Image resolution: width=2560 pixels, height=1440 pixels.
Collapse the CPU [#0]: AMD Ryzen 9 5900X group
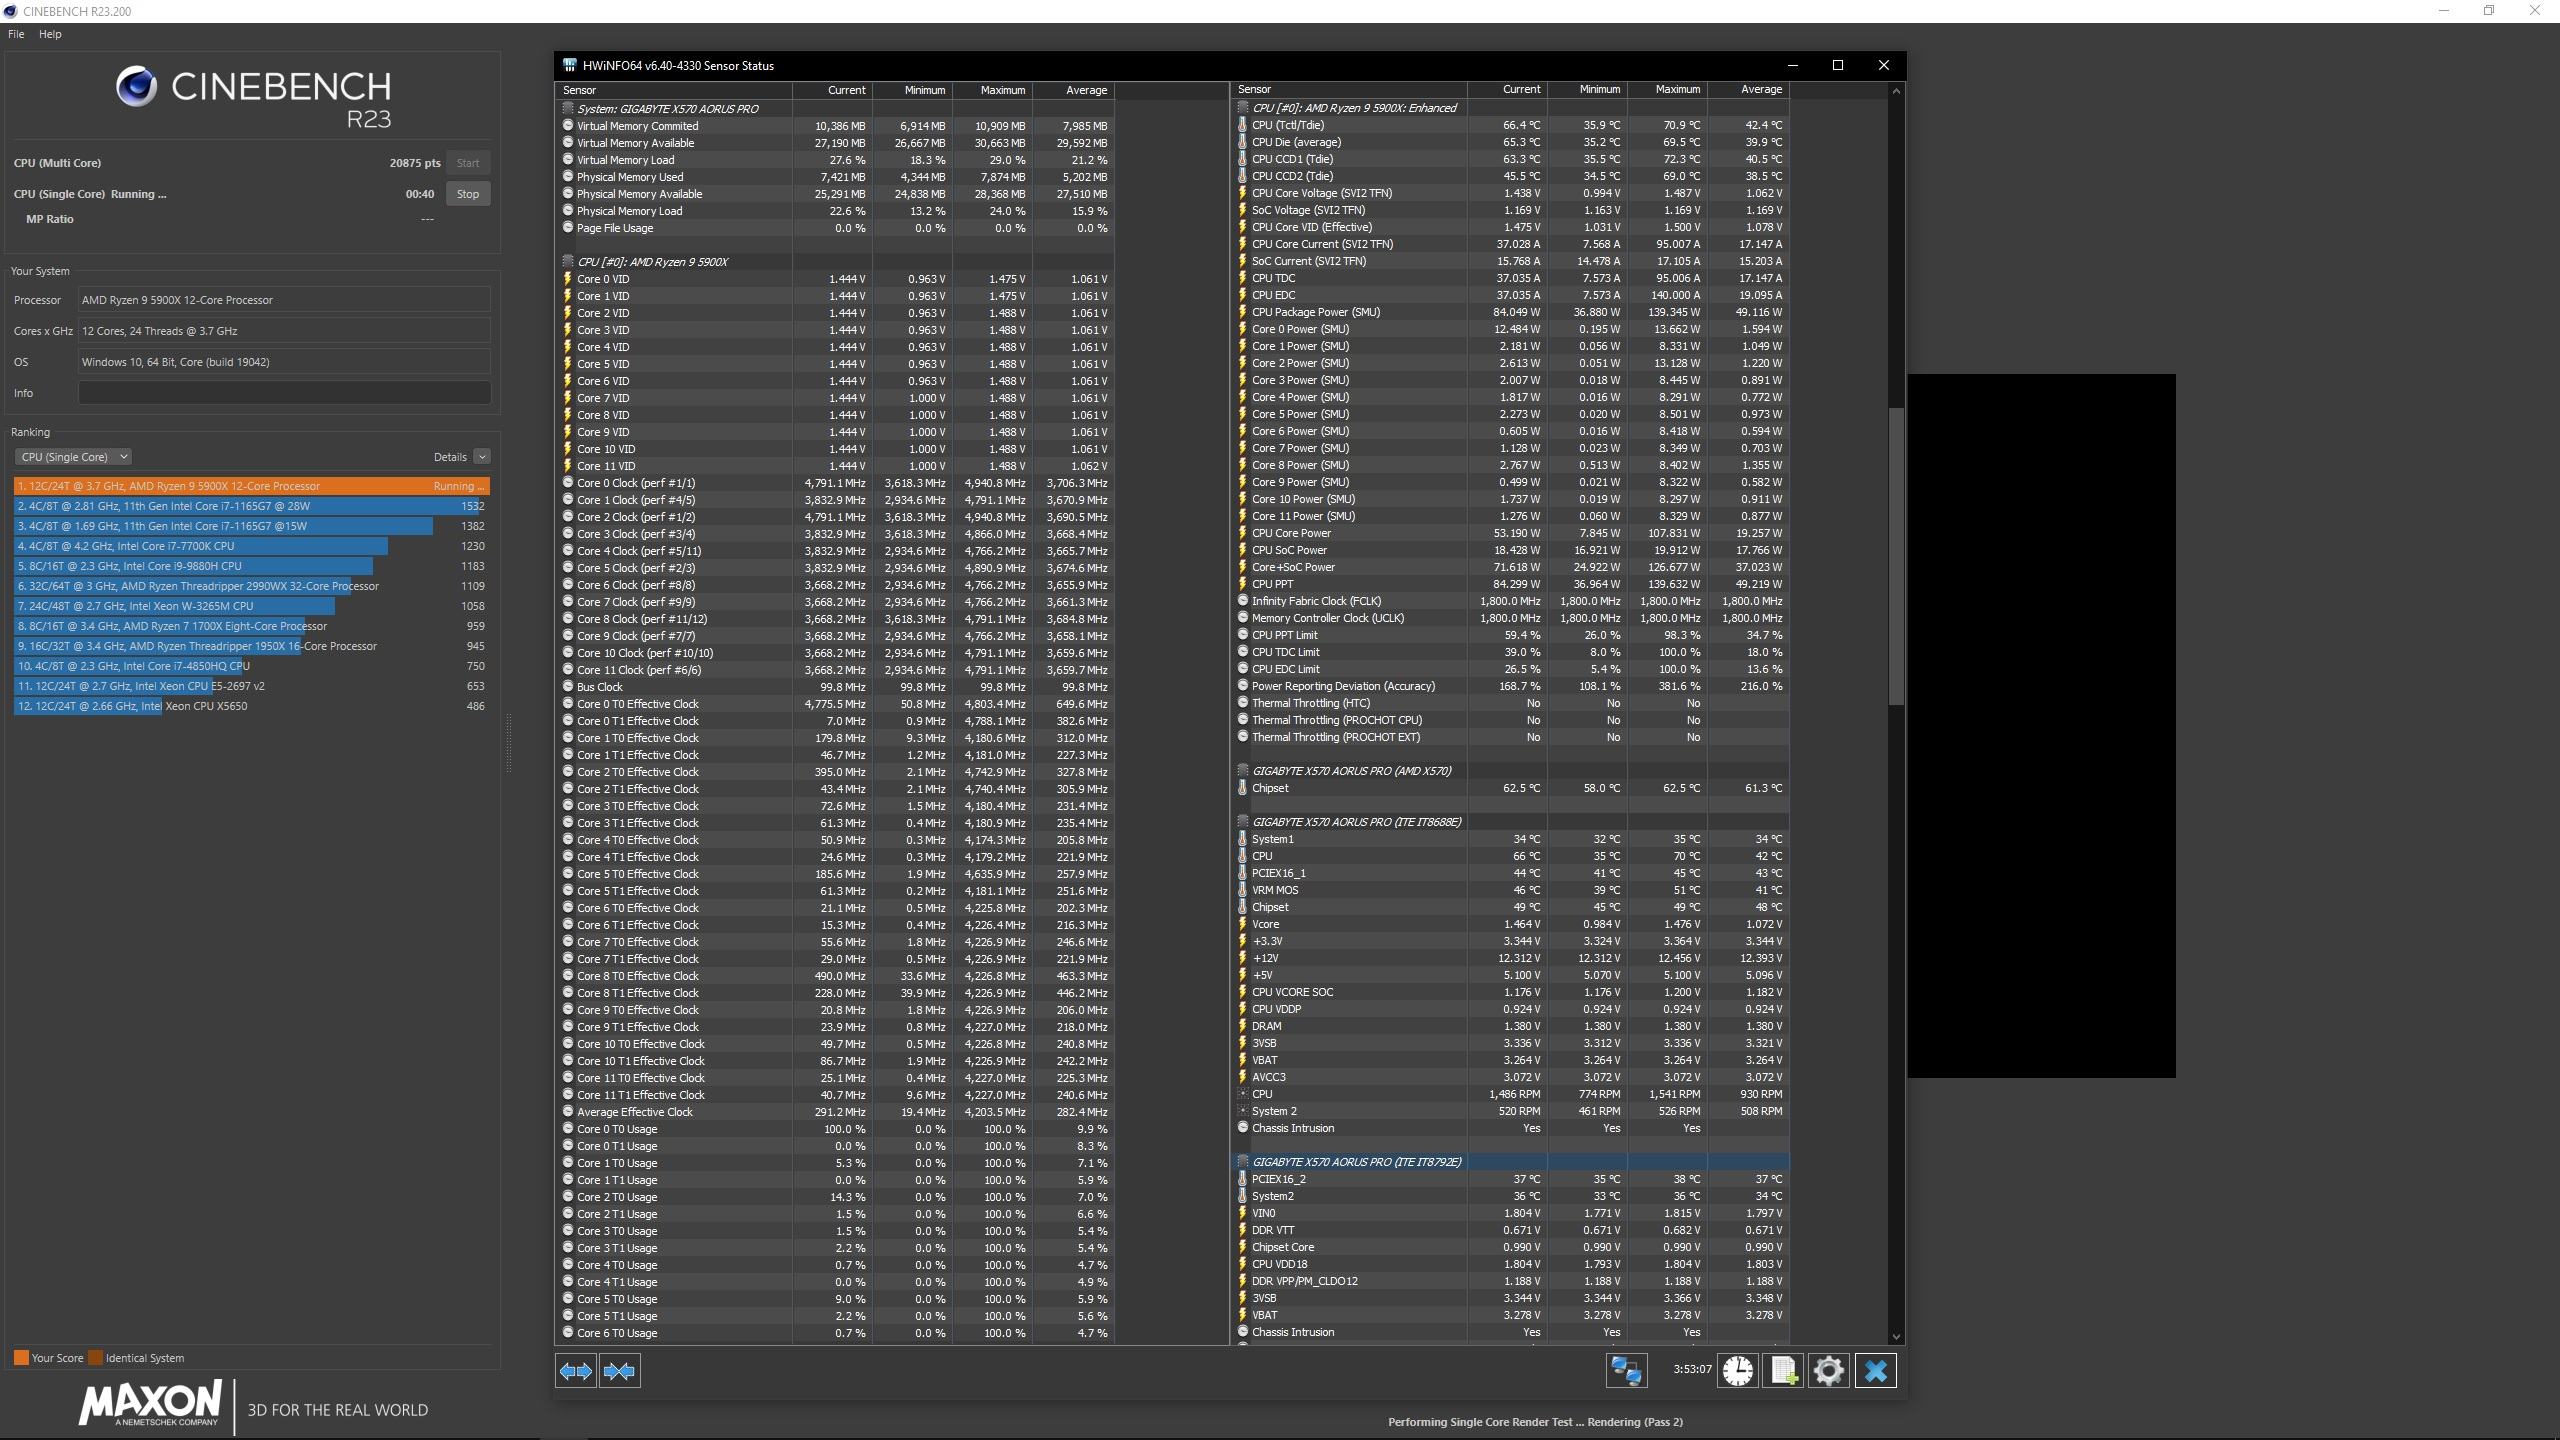568,262
